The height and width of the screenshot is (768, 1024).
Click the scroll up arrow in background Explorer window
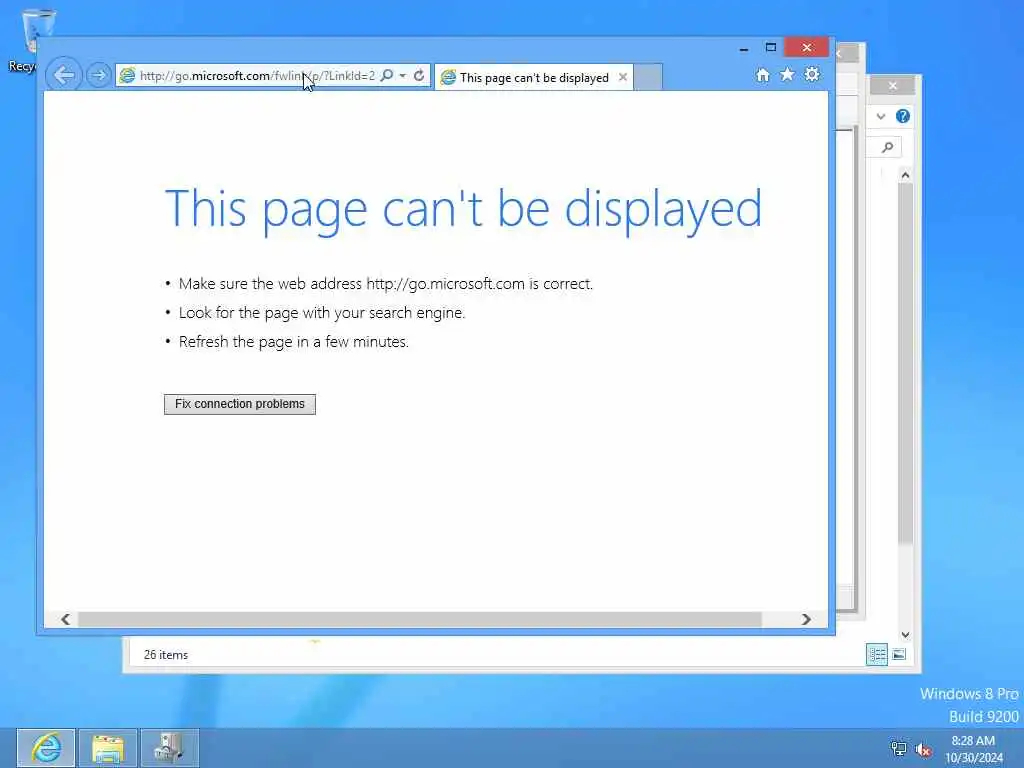pyautogui.click(x=905, y=175)
